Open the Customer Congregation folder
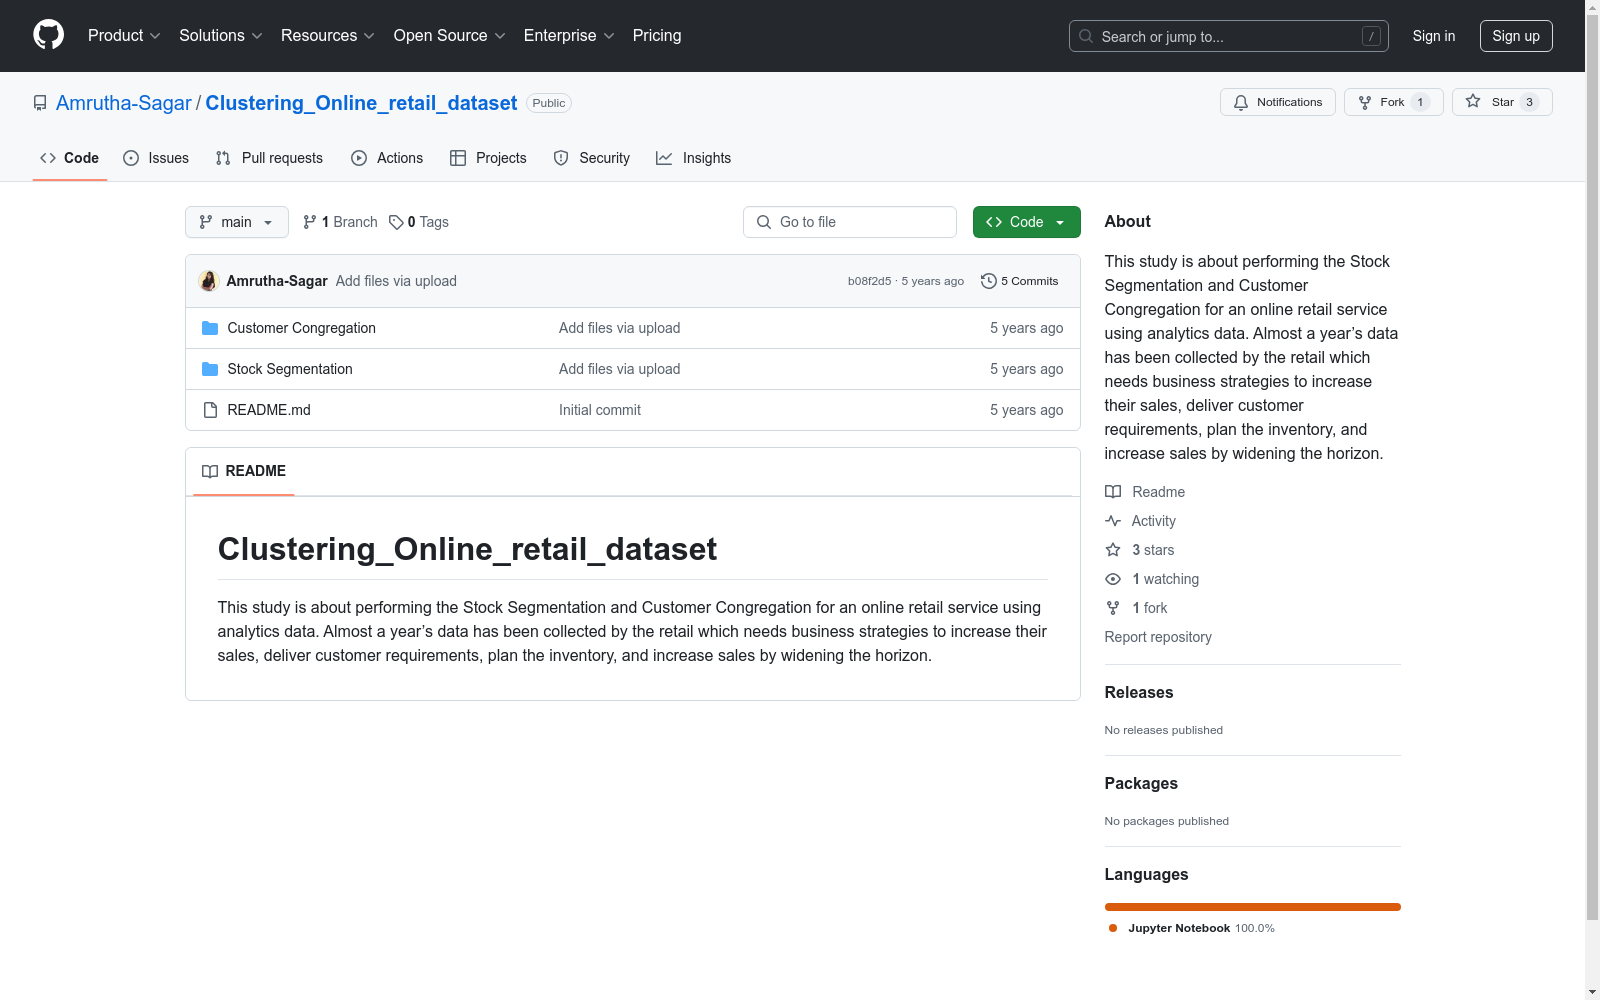Image resolution: width=1600 pixels, height=1000 pixels. pos(302,328)
